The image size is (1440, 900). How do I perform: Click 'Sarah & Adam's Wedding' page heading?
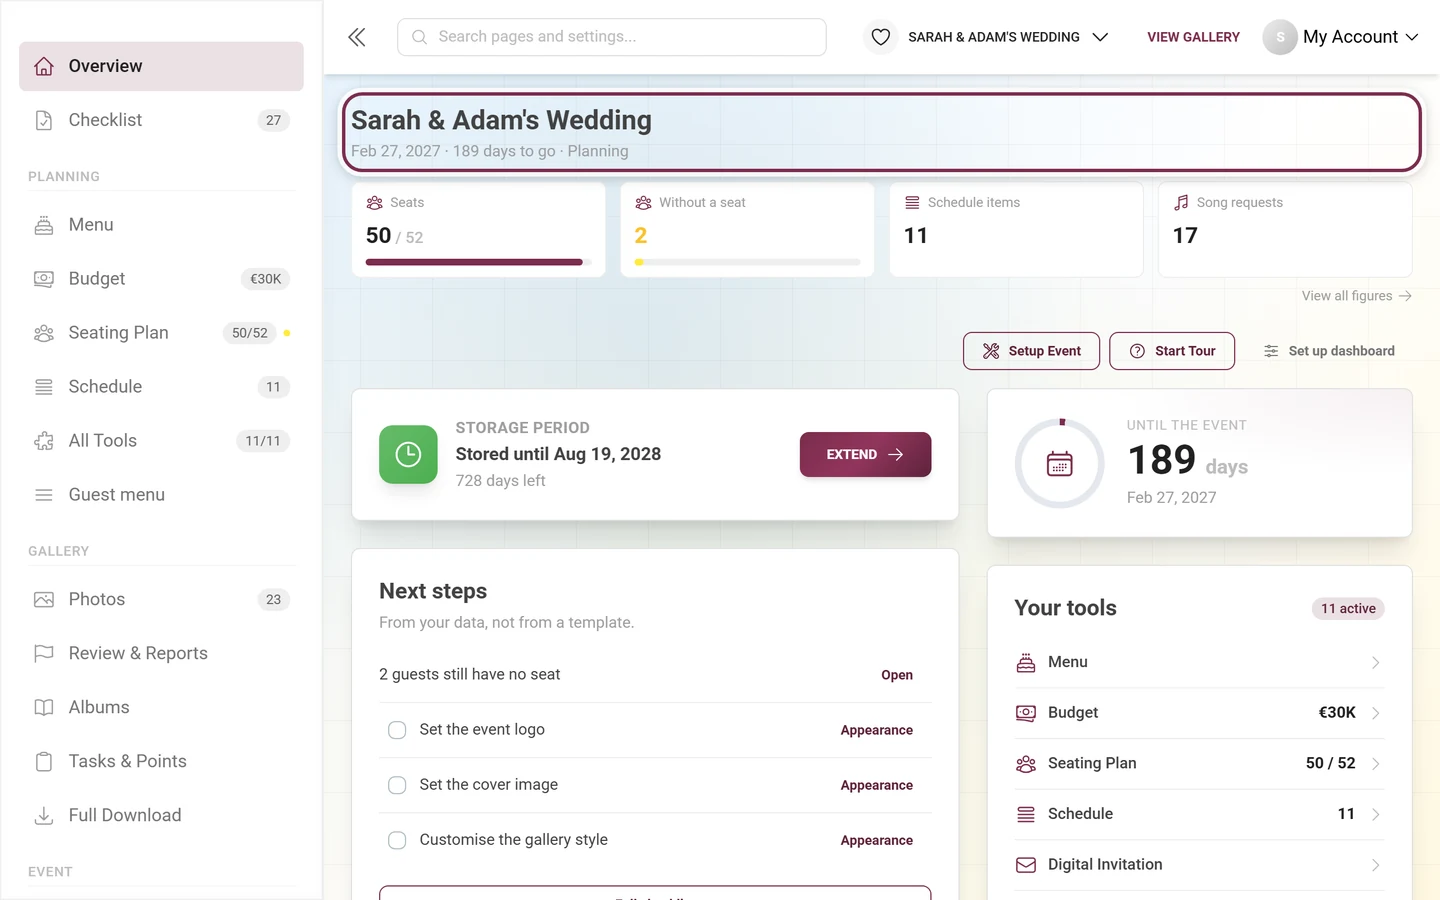(x=501, y=120)
